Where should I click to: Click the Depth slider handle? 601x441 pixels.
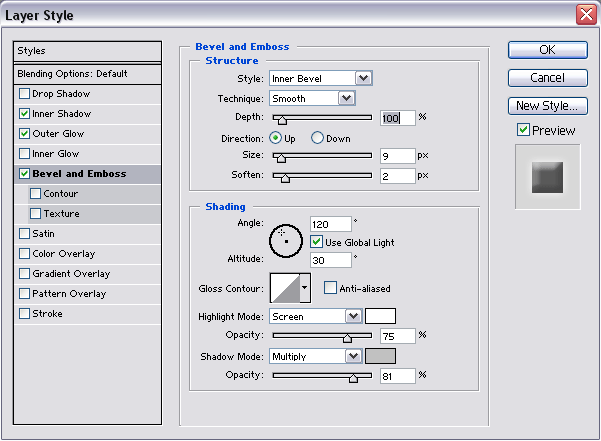point(282,120)
